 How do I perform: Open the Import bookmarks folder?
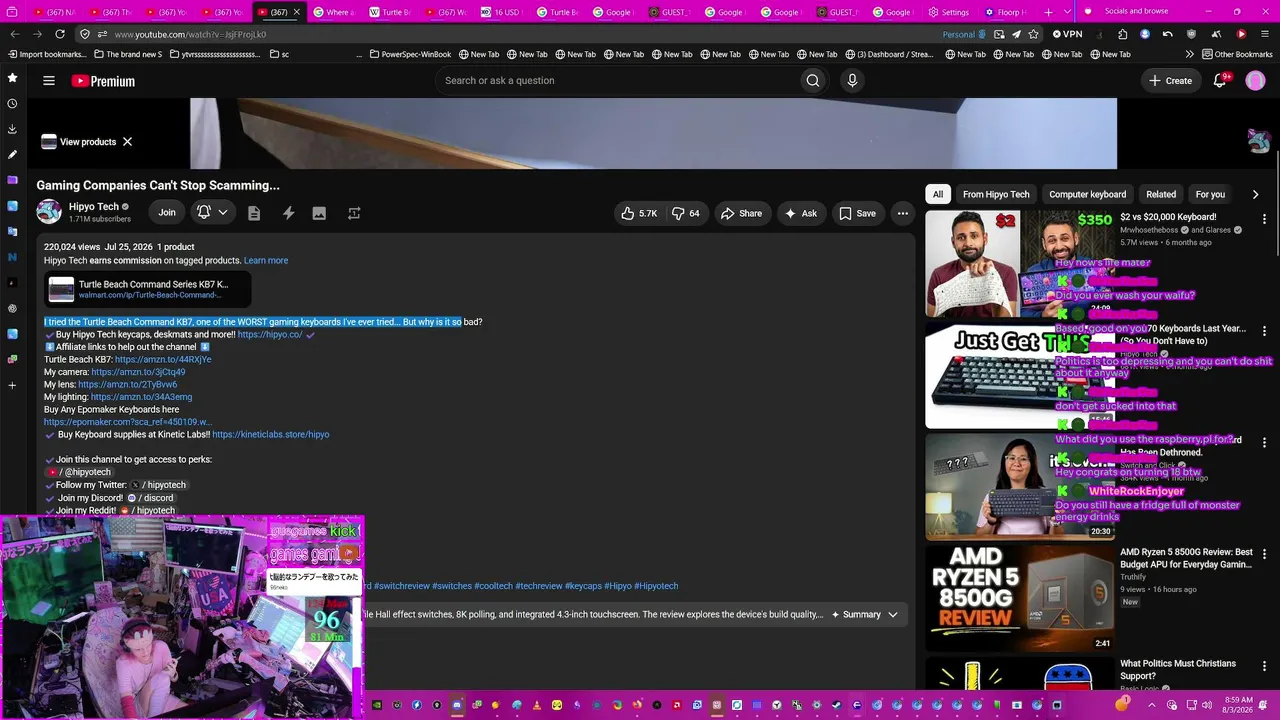(46, 54)
